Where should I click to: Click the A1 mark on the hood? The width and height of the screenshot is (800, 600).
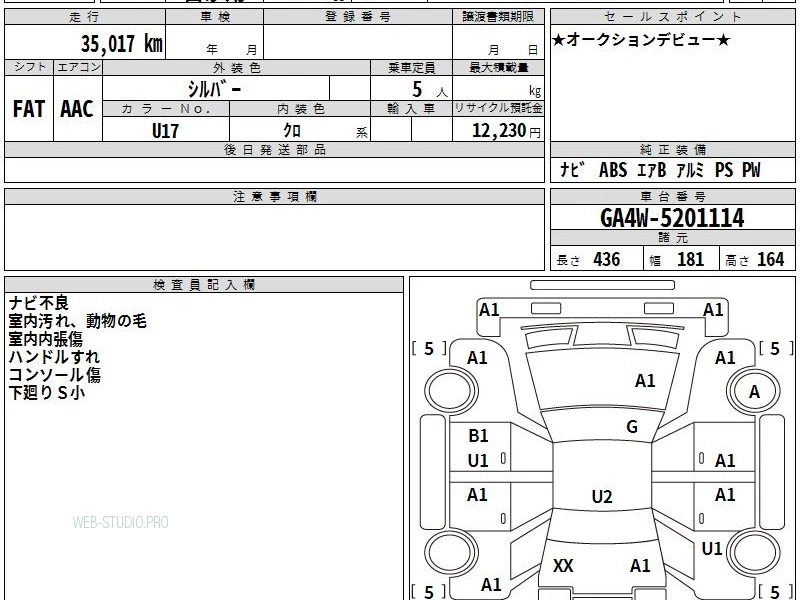coord(645,381)
